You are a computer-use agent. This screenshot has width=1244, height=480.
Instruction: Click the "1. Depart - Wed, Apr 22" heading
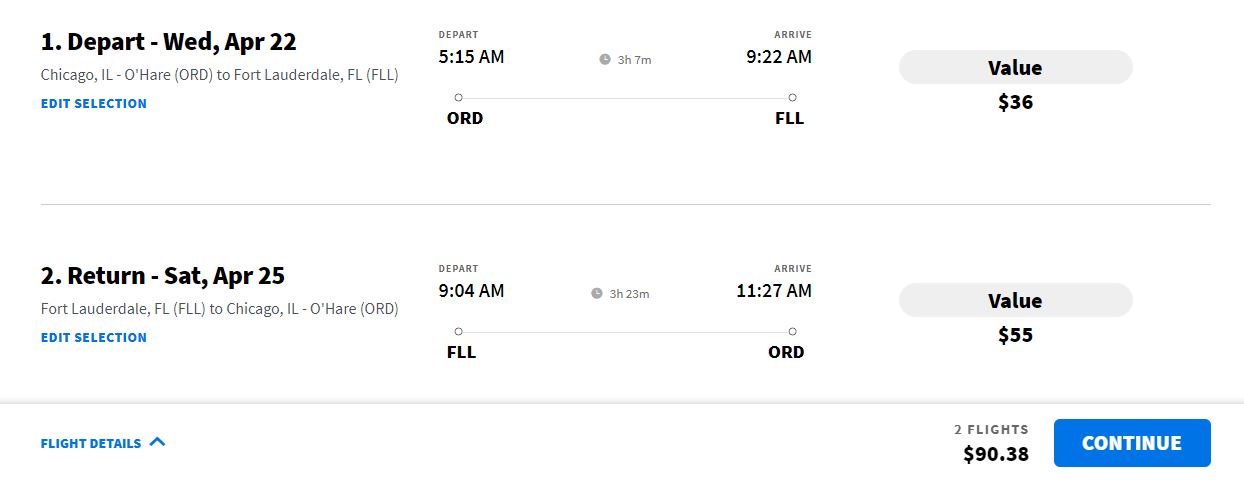click(x=169, y=42)
